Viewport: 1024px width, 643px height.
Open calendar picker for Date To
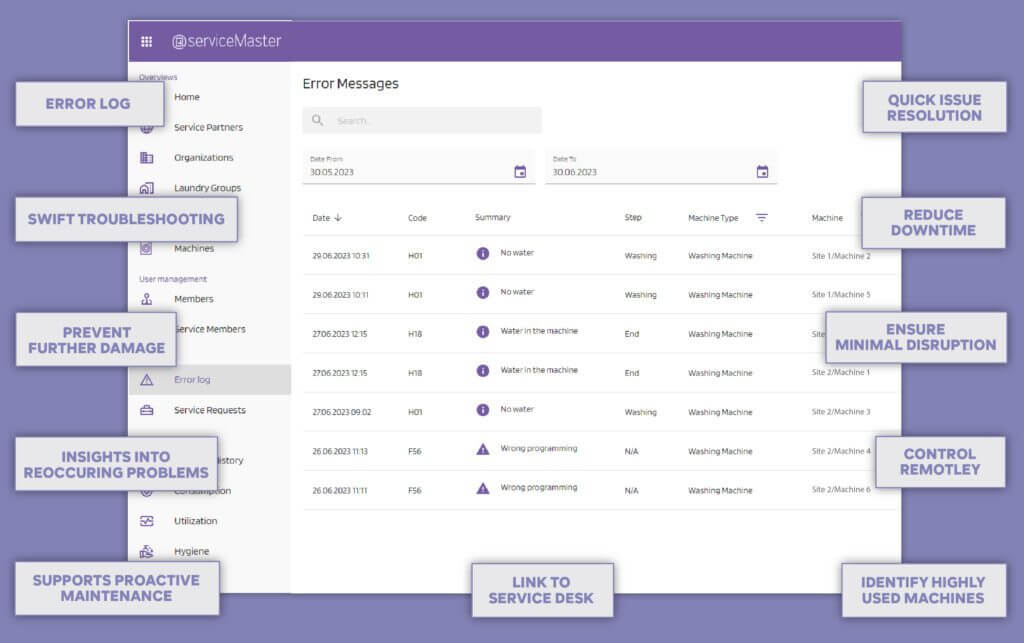762,172
